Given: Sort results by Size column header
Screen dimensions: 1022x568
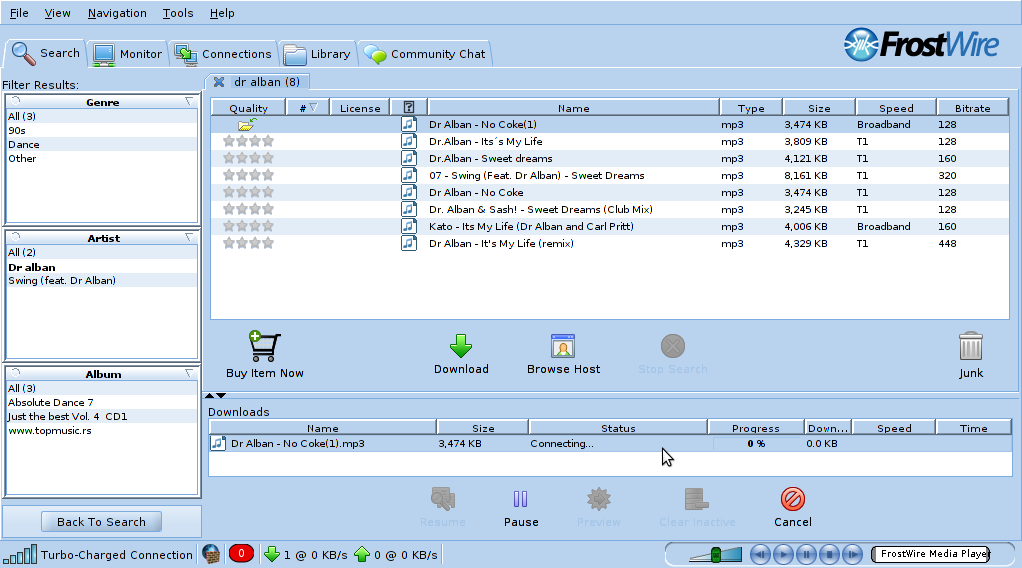Looking at the screenshot, I should [x=819, y=108].
